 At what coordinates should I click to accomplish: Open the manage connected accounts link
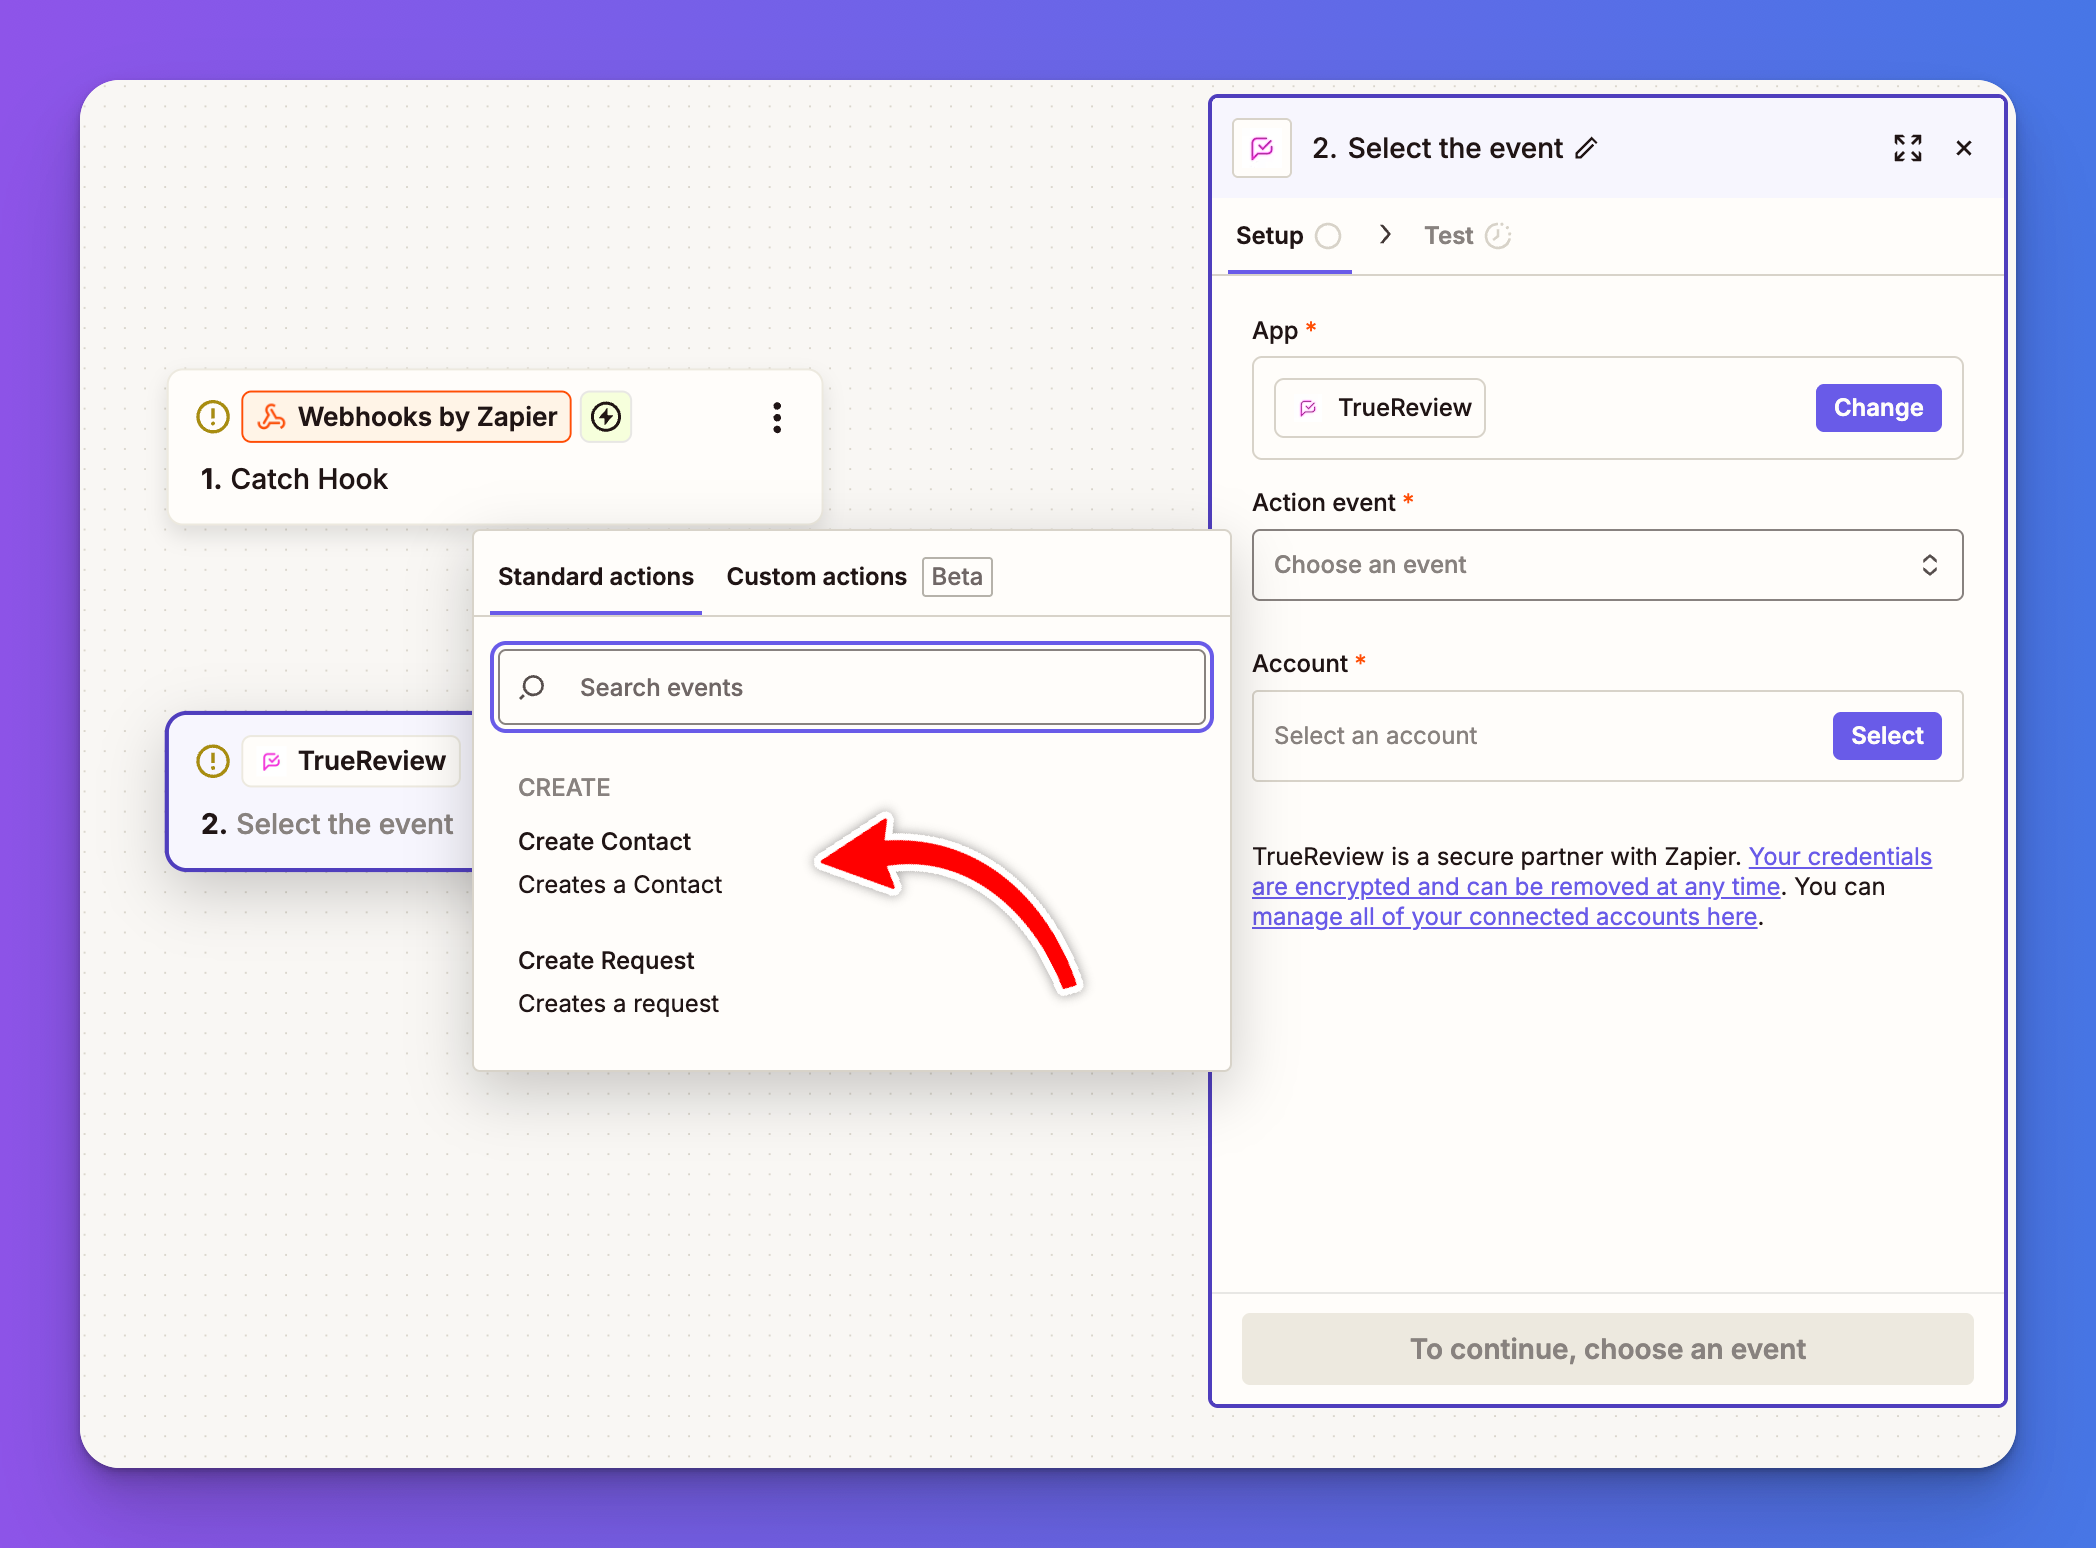[1503, 917]
